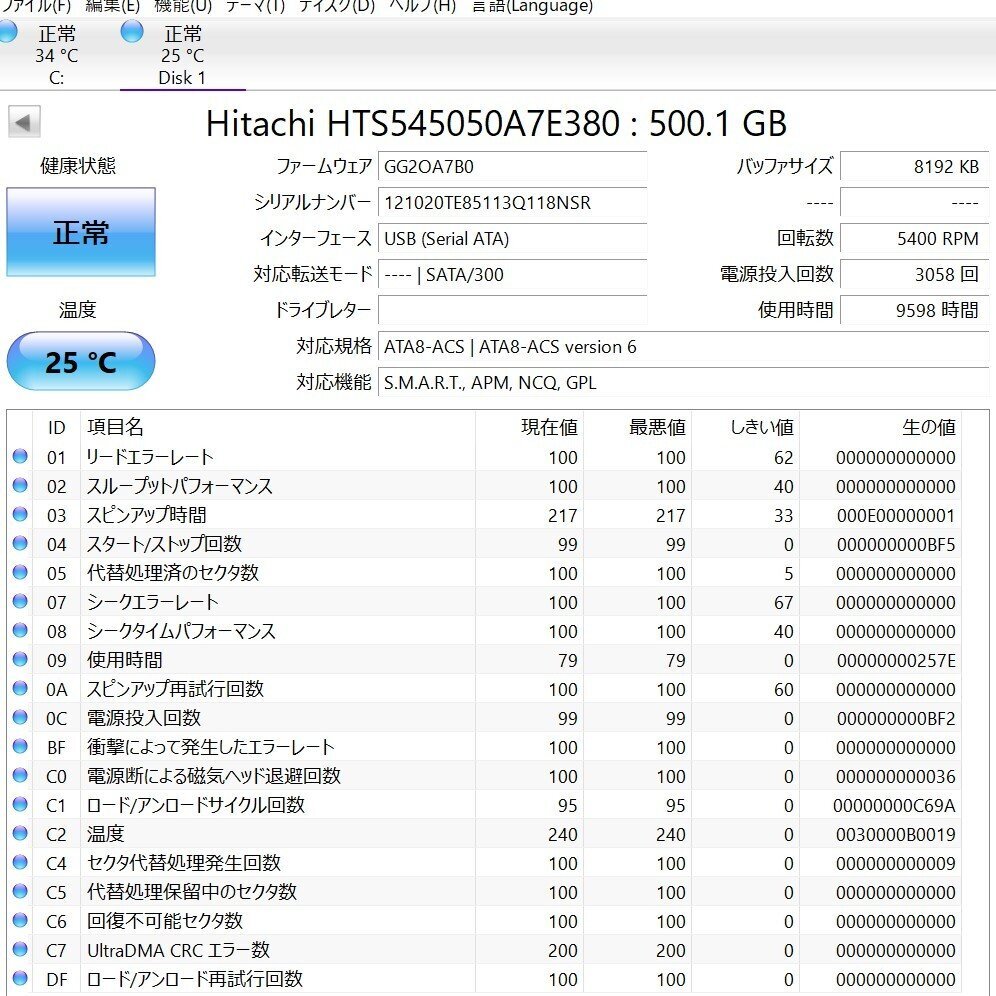Click status orb for ID 04 row

click(x=20, y=543)
